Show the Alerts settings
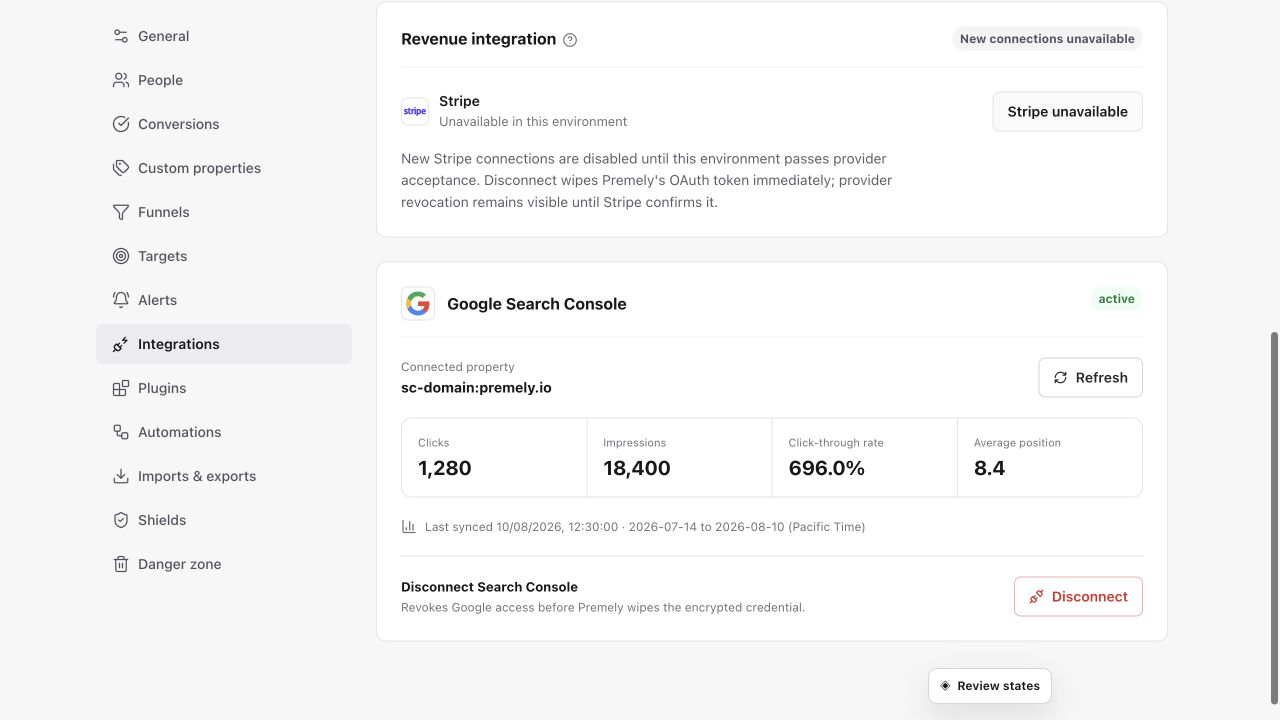This screenshot has height=720, width=1280. (x=224, y=300)
